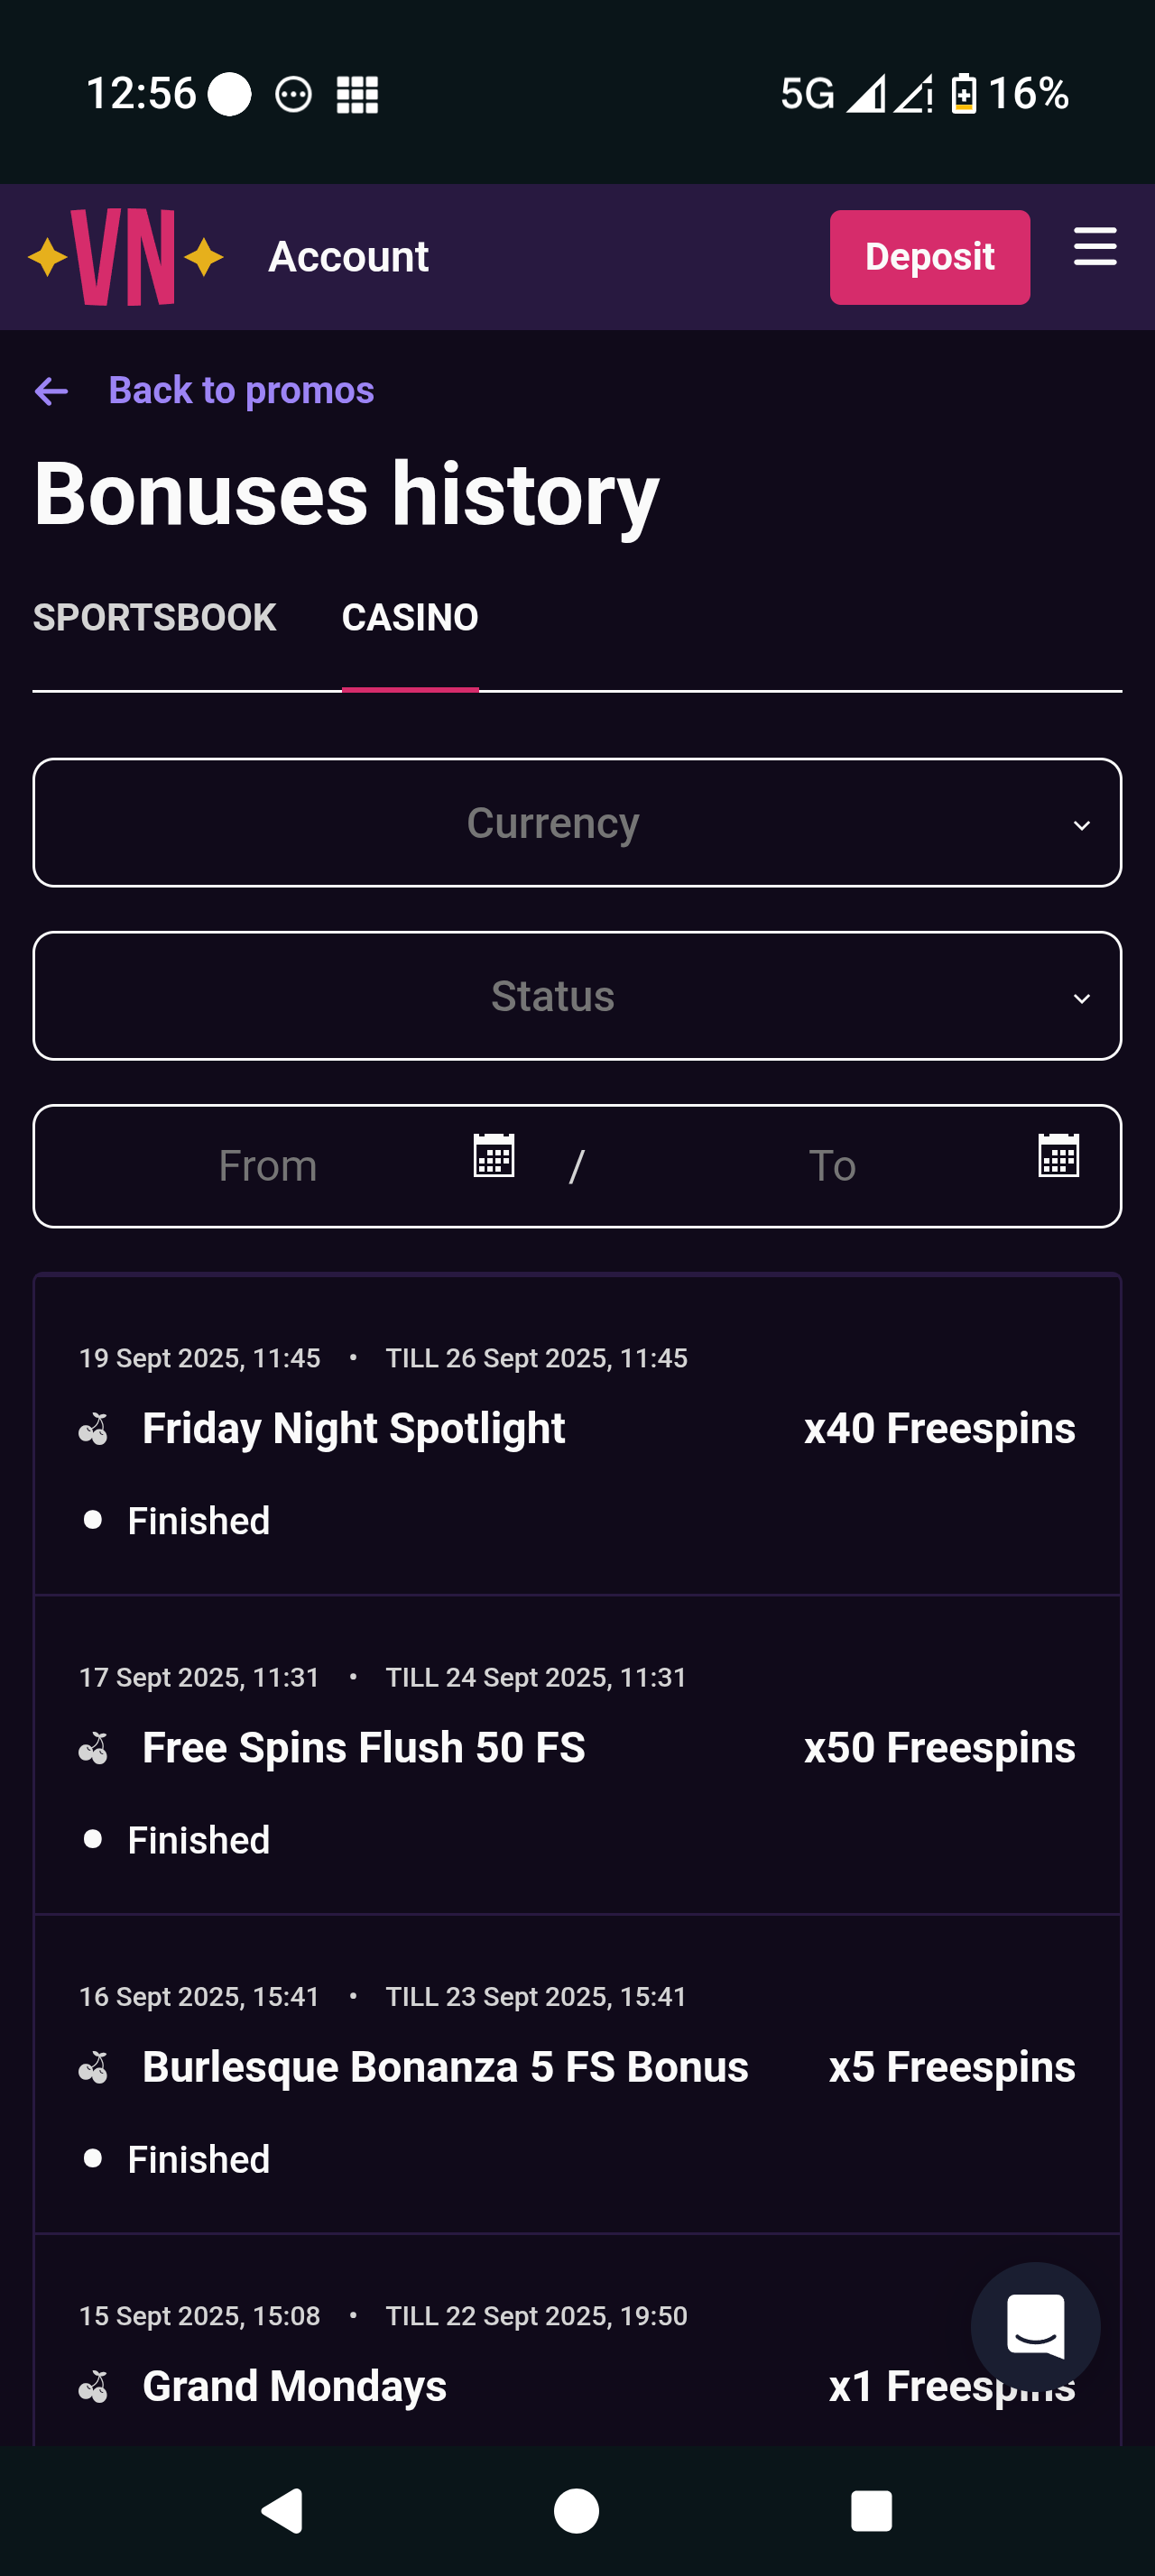Click the Status dropdown chevron arrow
The width and height of the screenshot is (1155, 2576).
[1081, 998]
